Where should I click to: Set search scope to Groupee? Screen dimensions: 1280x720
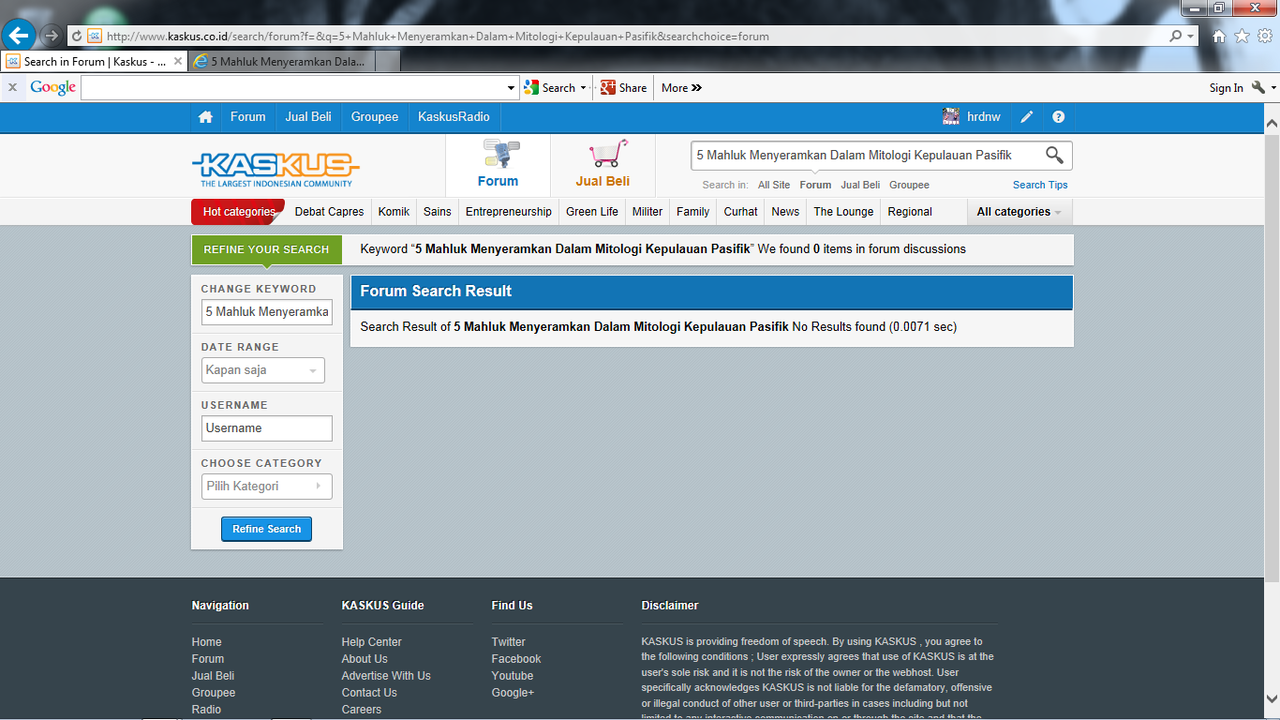pos(909,185)
